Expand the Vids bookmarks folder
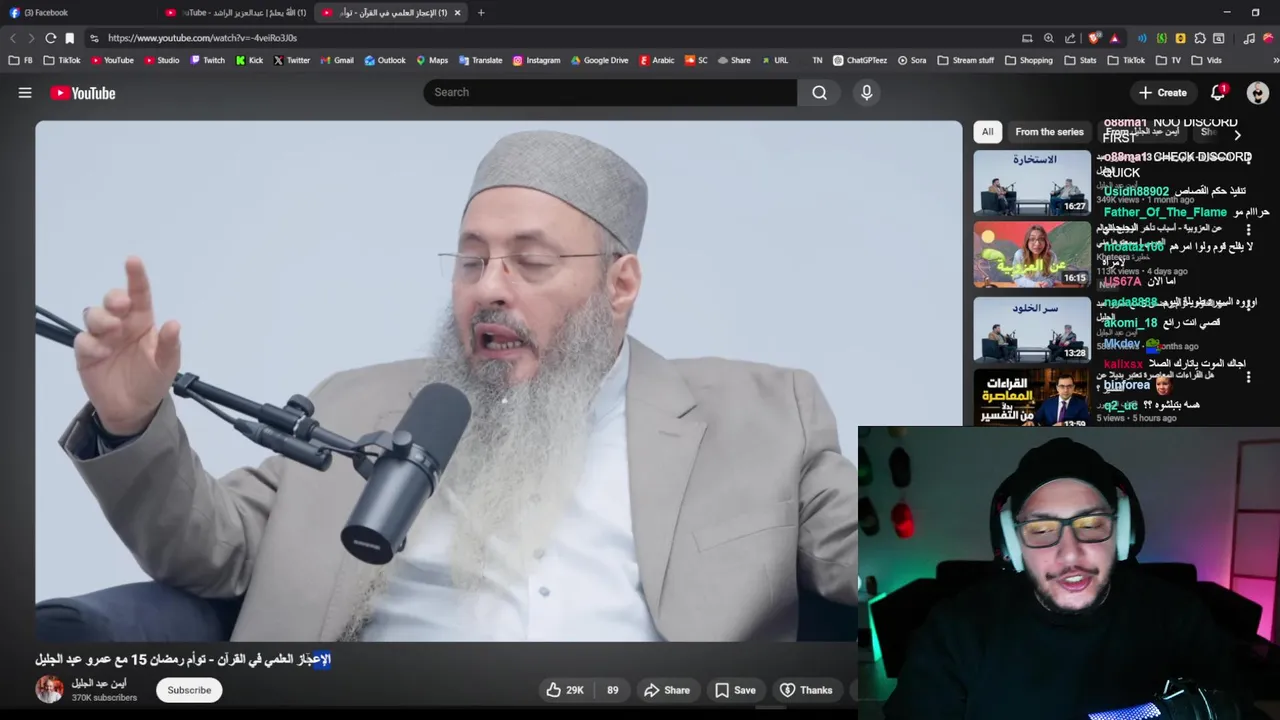1280x720 pixels. (1206, 60)
